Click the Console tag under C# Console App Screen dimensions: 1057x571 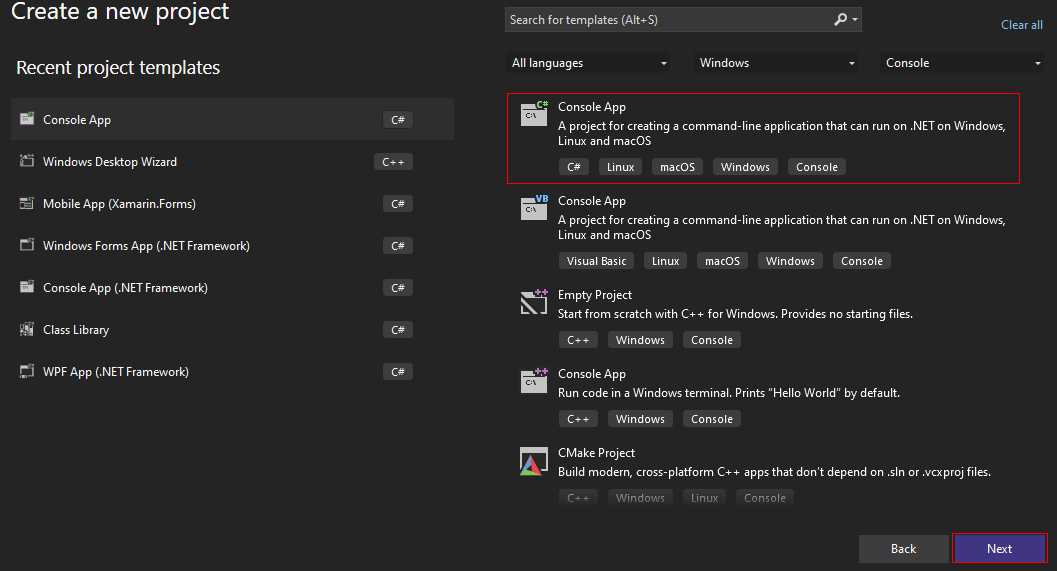[817, 167]
